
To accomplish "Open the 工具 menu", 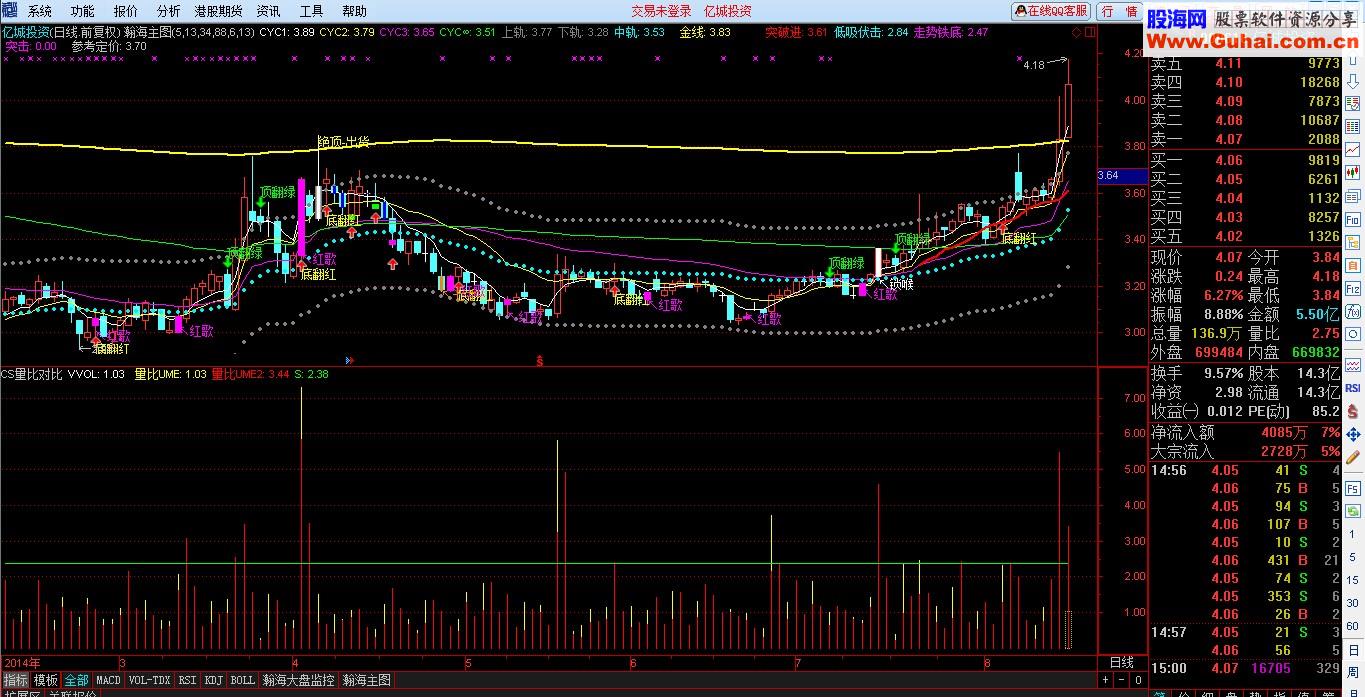I will tap(311, 11).
